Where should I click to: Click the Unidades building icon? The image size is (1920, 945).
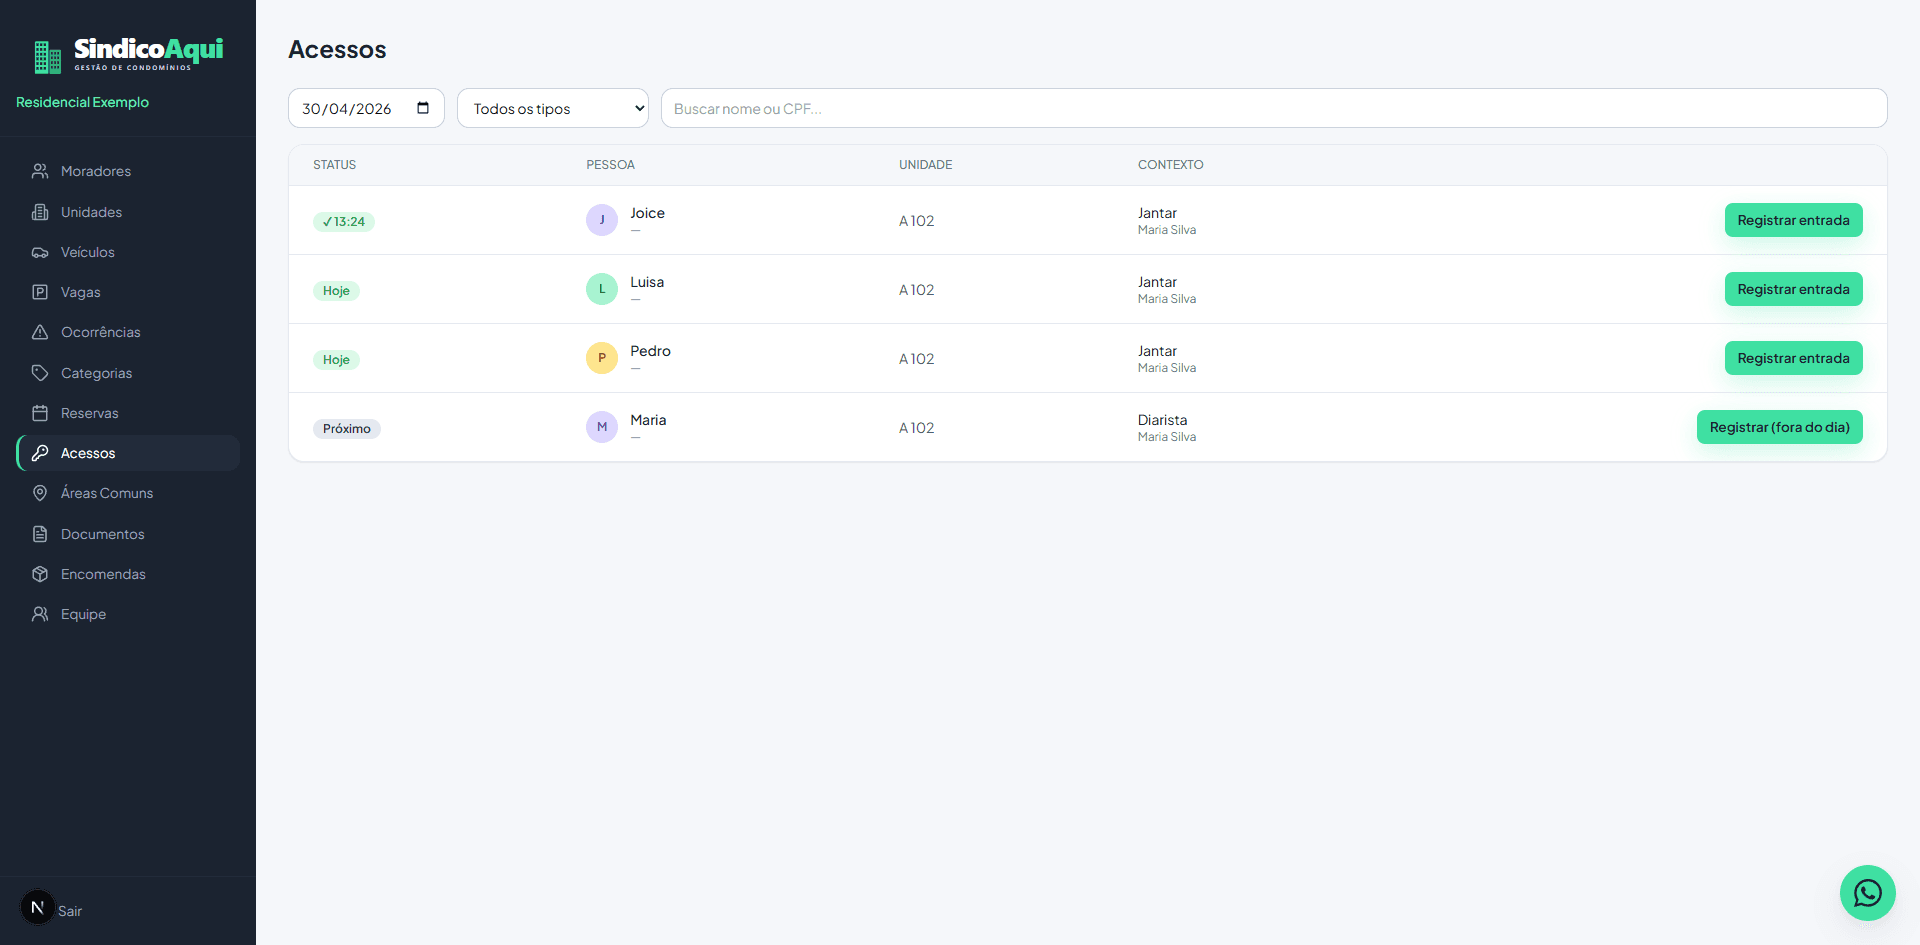[40, 212]
